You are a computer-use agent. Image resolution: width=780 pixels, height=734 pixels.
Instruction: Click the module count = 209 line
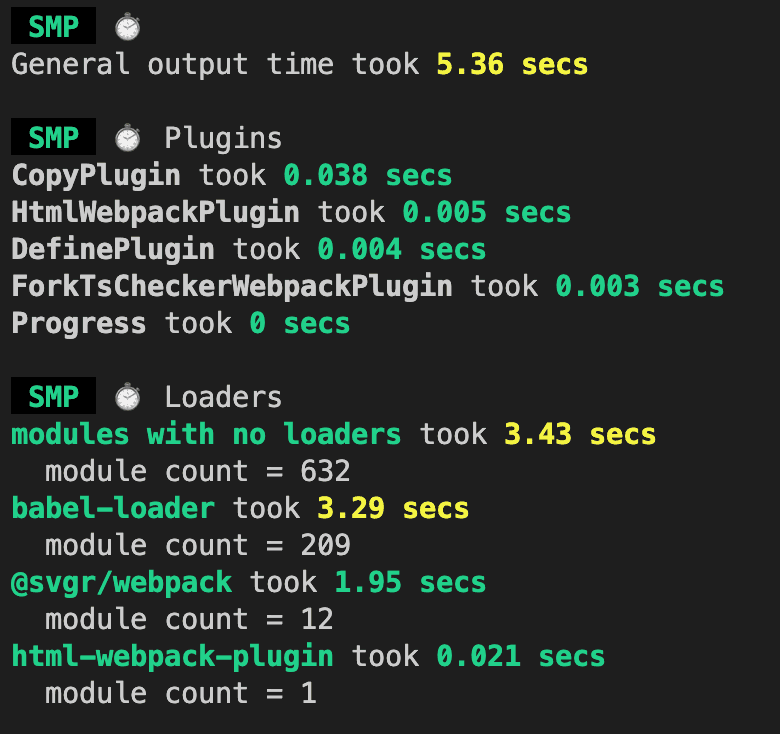pyautogui.click(x=197, y=545)
